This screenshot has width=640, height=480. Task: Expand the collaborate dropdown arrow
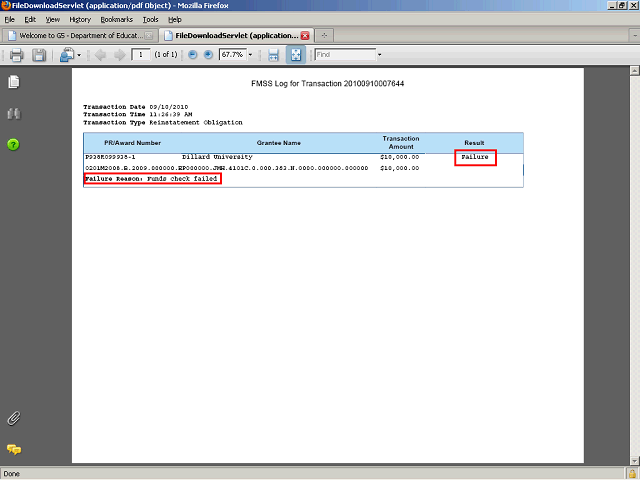[x=79, y=55]
